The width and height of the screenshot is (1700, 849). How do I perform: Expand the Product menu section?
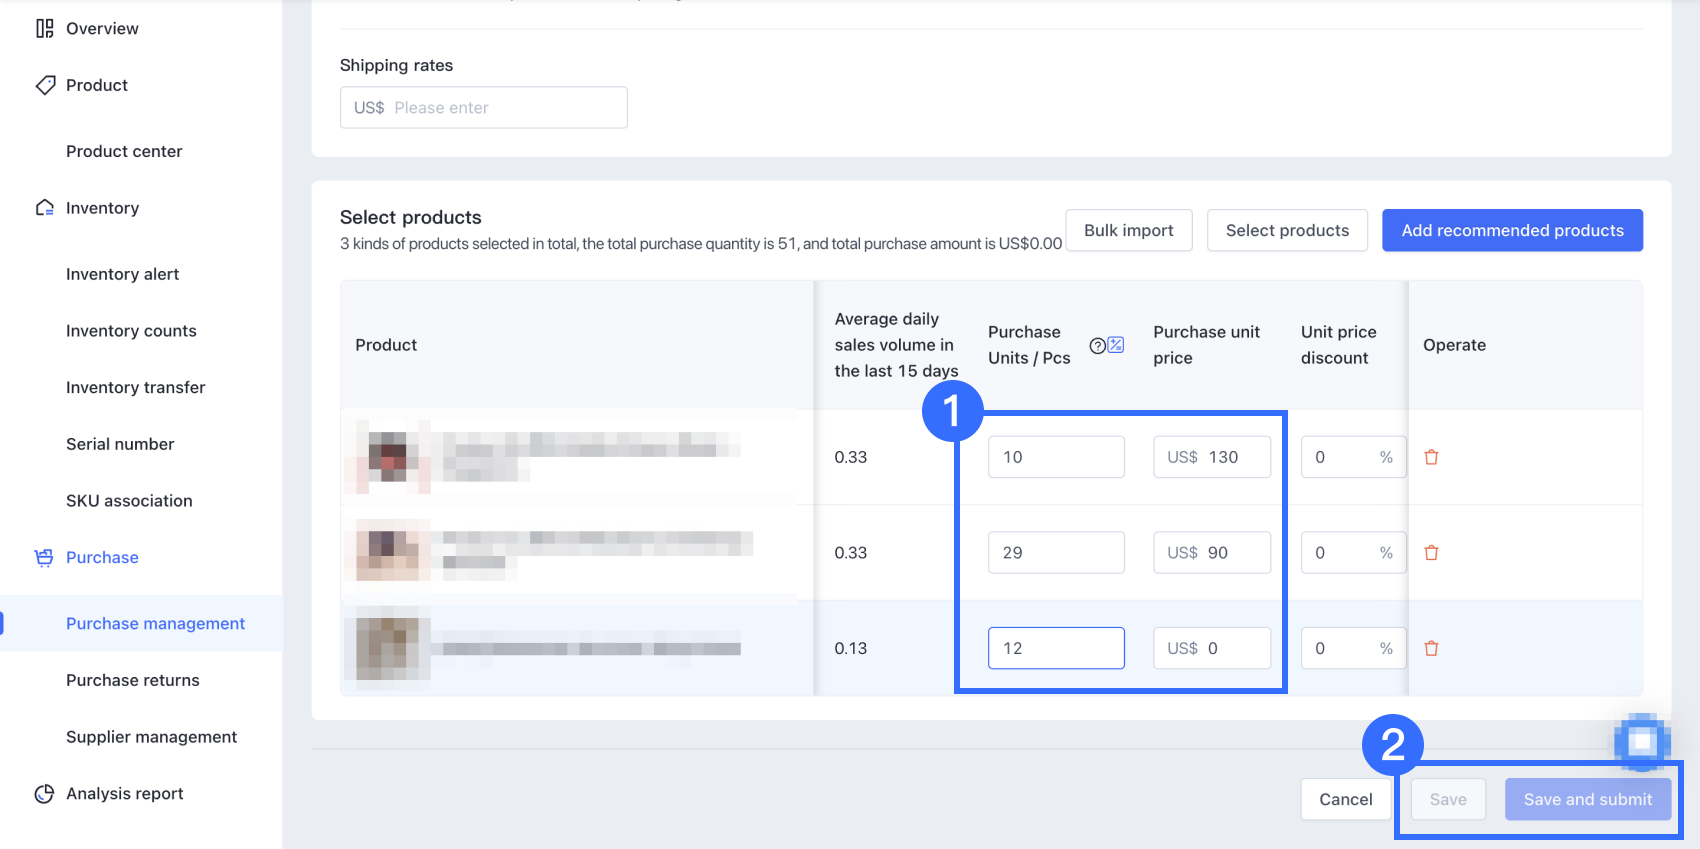(x=97, y=86)
